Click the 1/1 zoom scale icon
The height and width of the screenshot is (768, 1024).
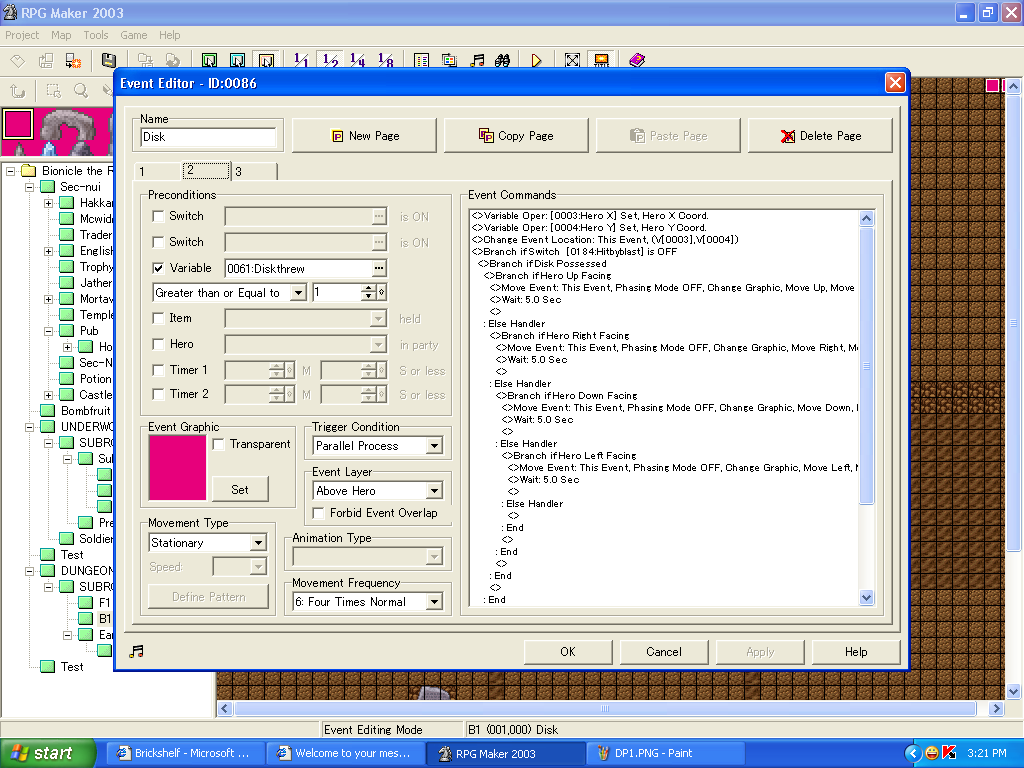[301, 61]
